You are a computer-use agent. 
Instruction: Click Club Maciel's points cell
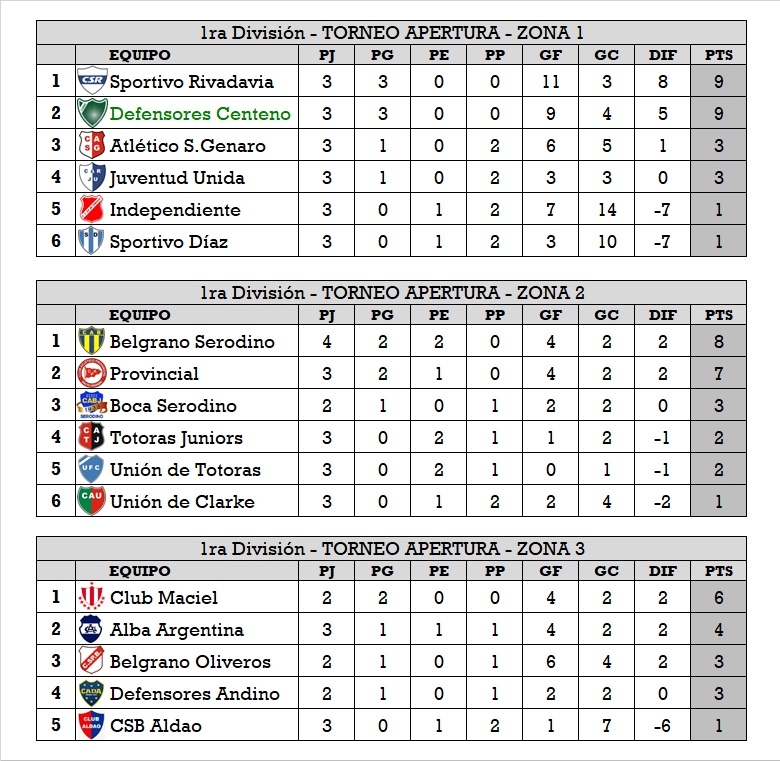click(718, 598)
